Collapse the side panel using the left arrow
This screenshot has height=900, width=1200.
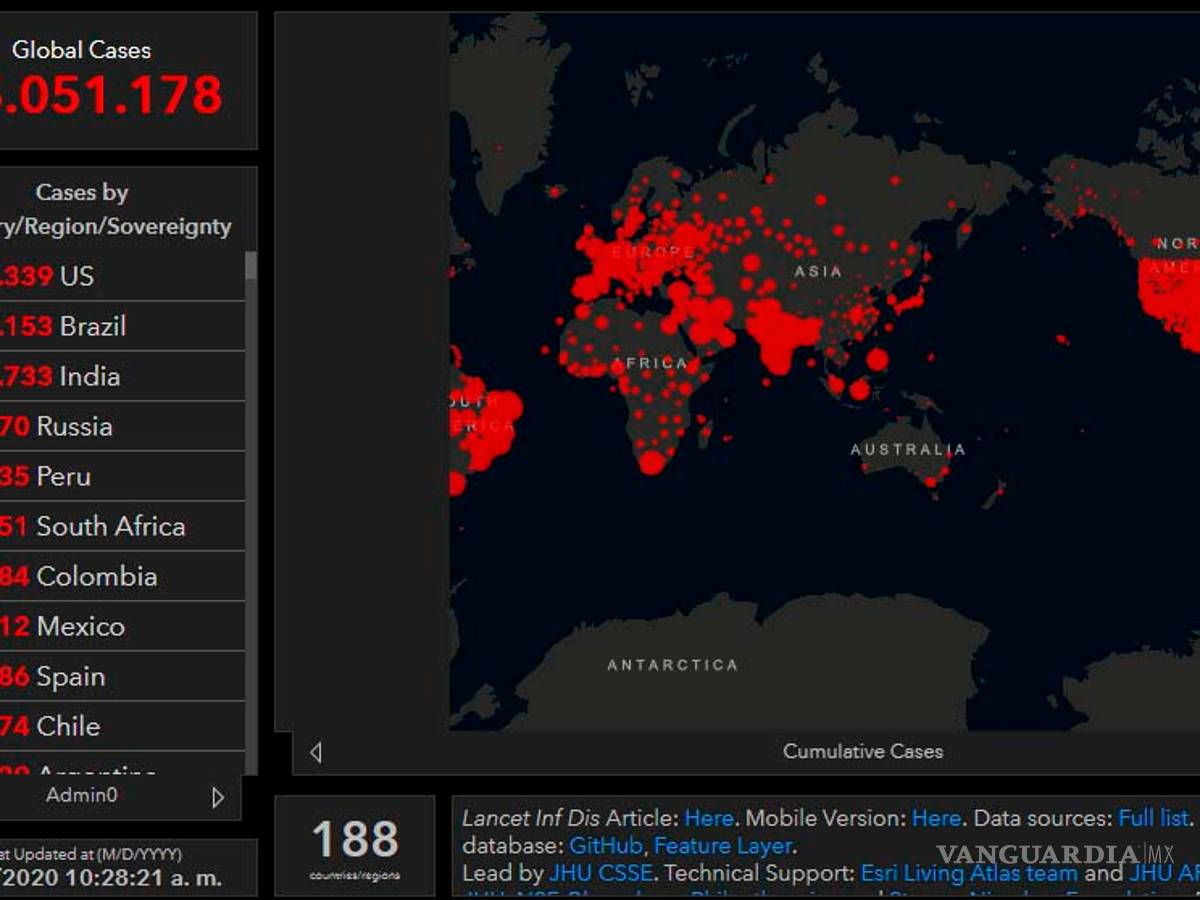[316, 750]
